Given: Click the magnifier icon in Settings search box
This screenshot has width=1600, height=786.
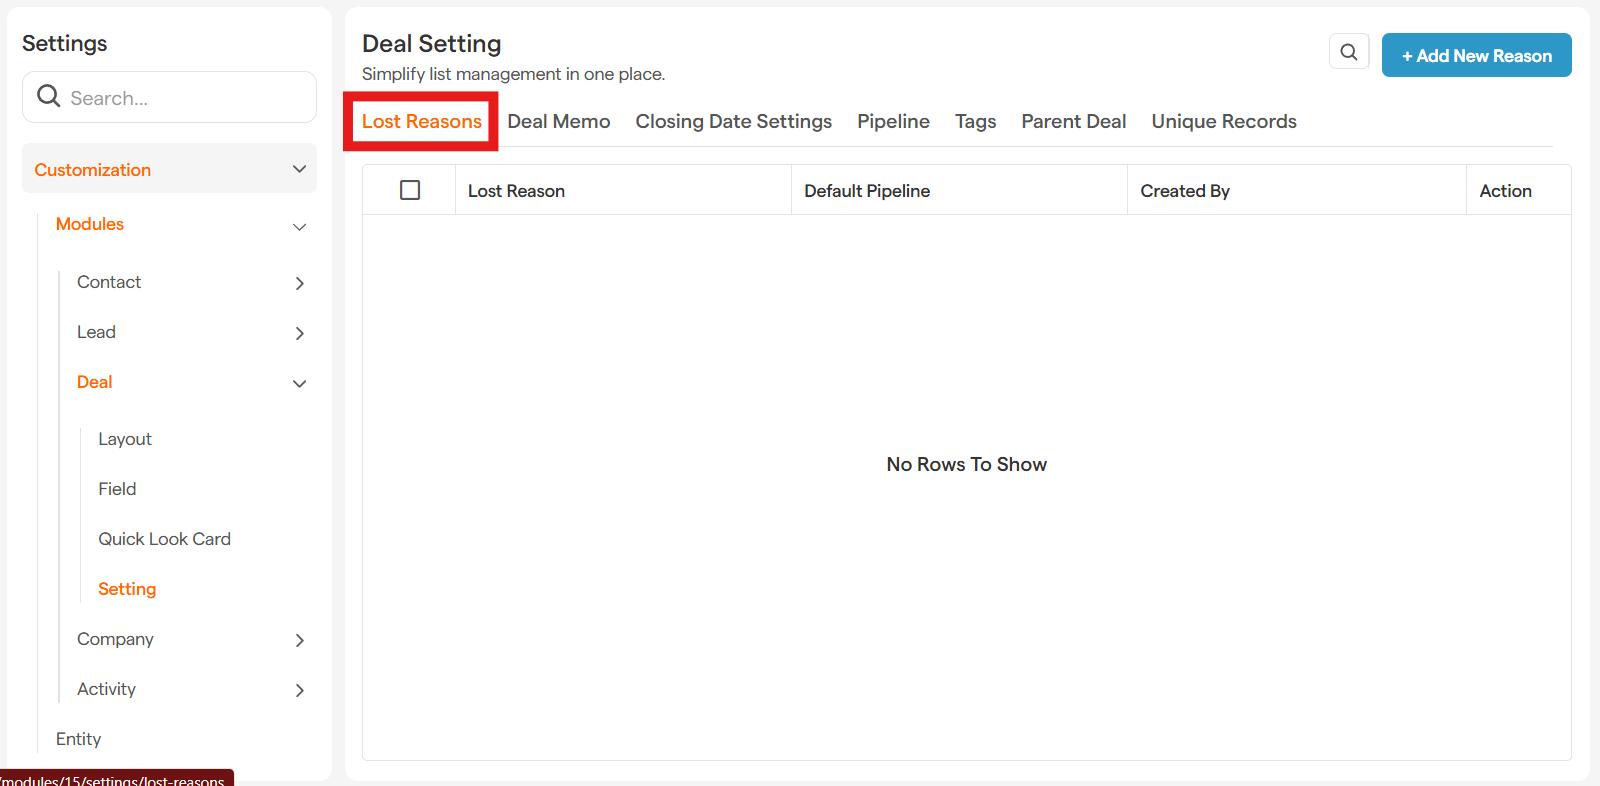Looking at the screenshot, I should [x=48, y=96].
